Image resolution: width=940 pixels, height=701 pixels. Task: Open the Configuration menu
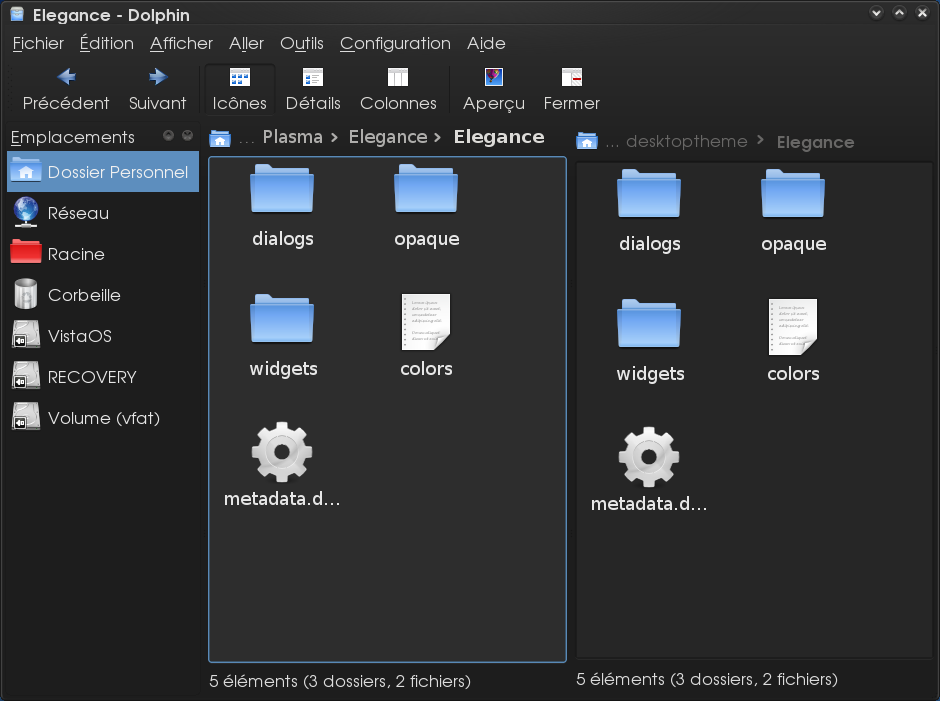coord(395,43)
